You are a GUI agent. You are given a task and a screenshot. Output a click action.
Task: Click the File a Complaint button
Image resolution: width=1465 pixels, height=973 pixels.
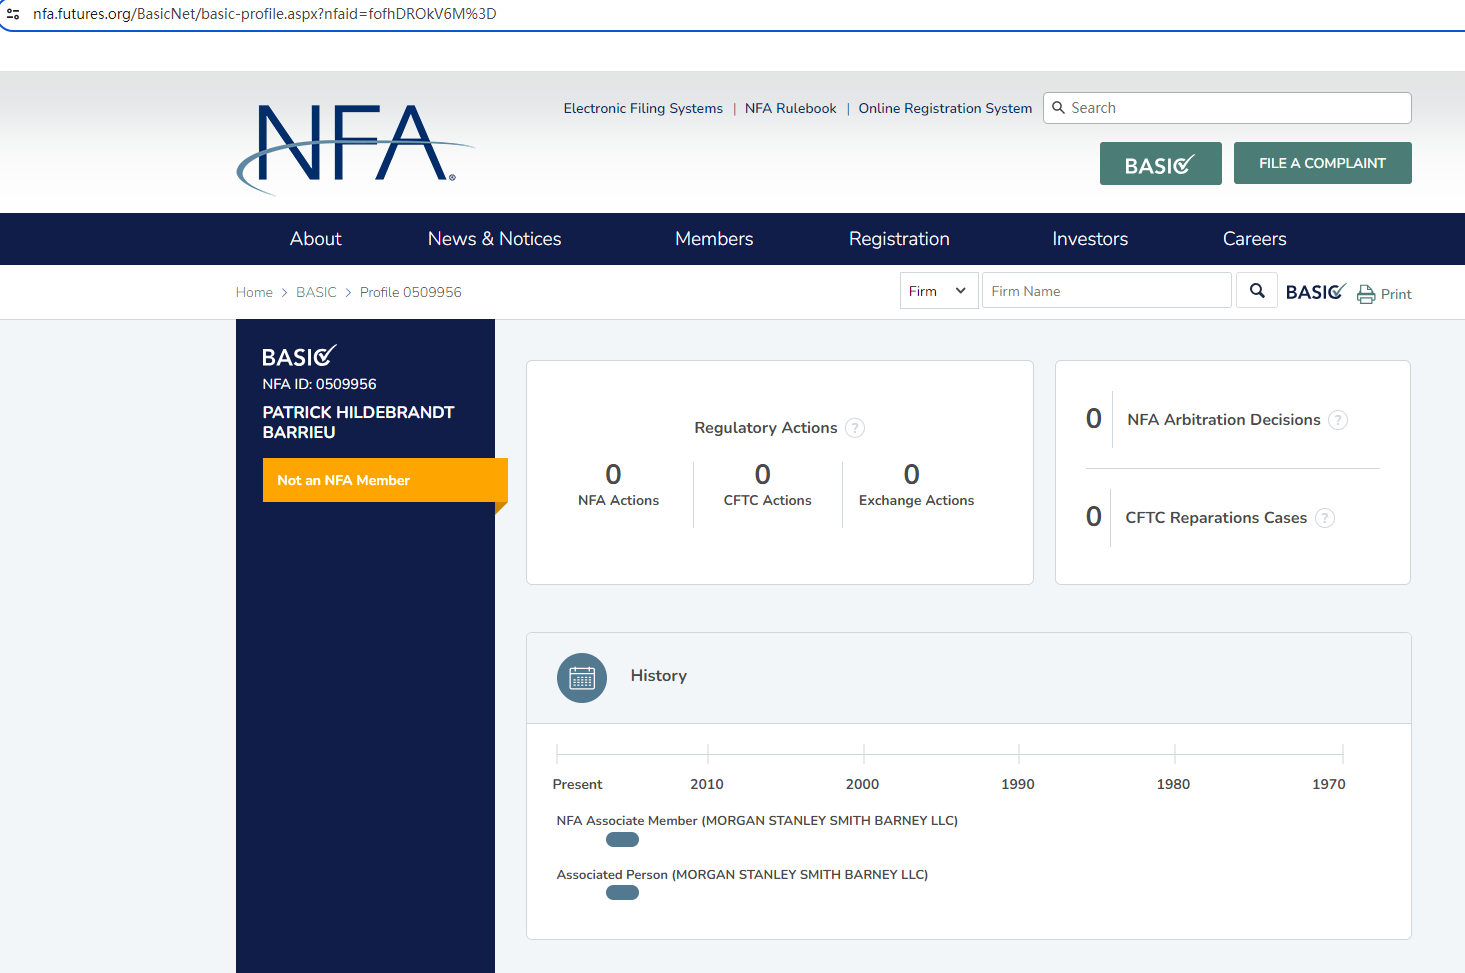1322,163
